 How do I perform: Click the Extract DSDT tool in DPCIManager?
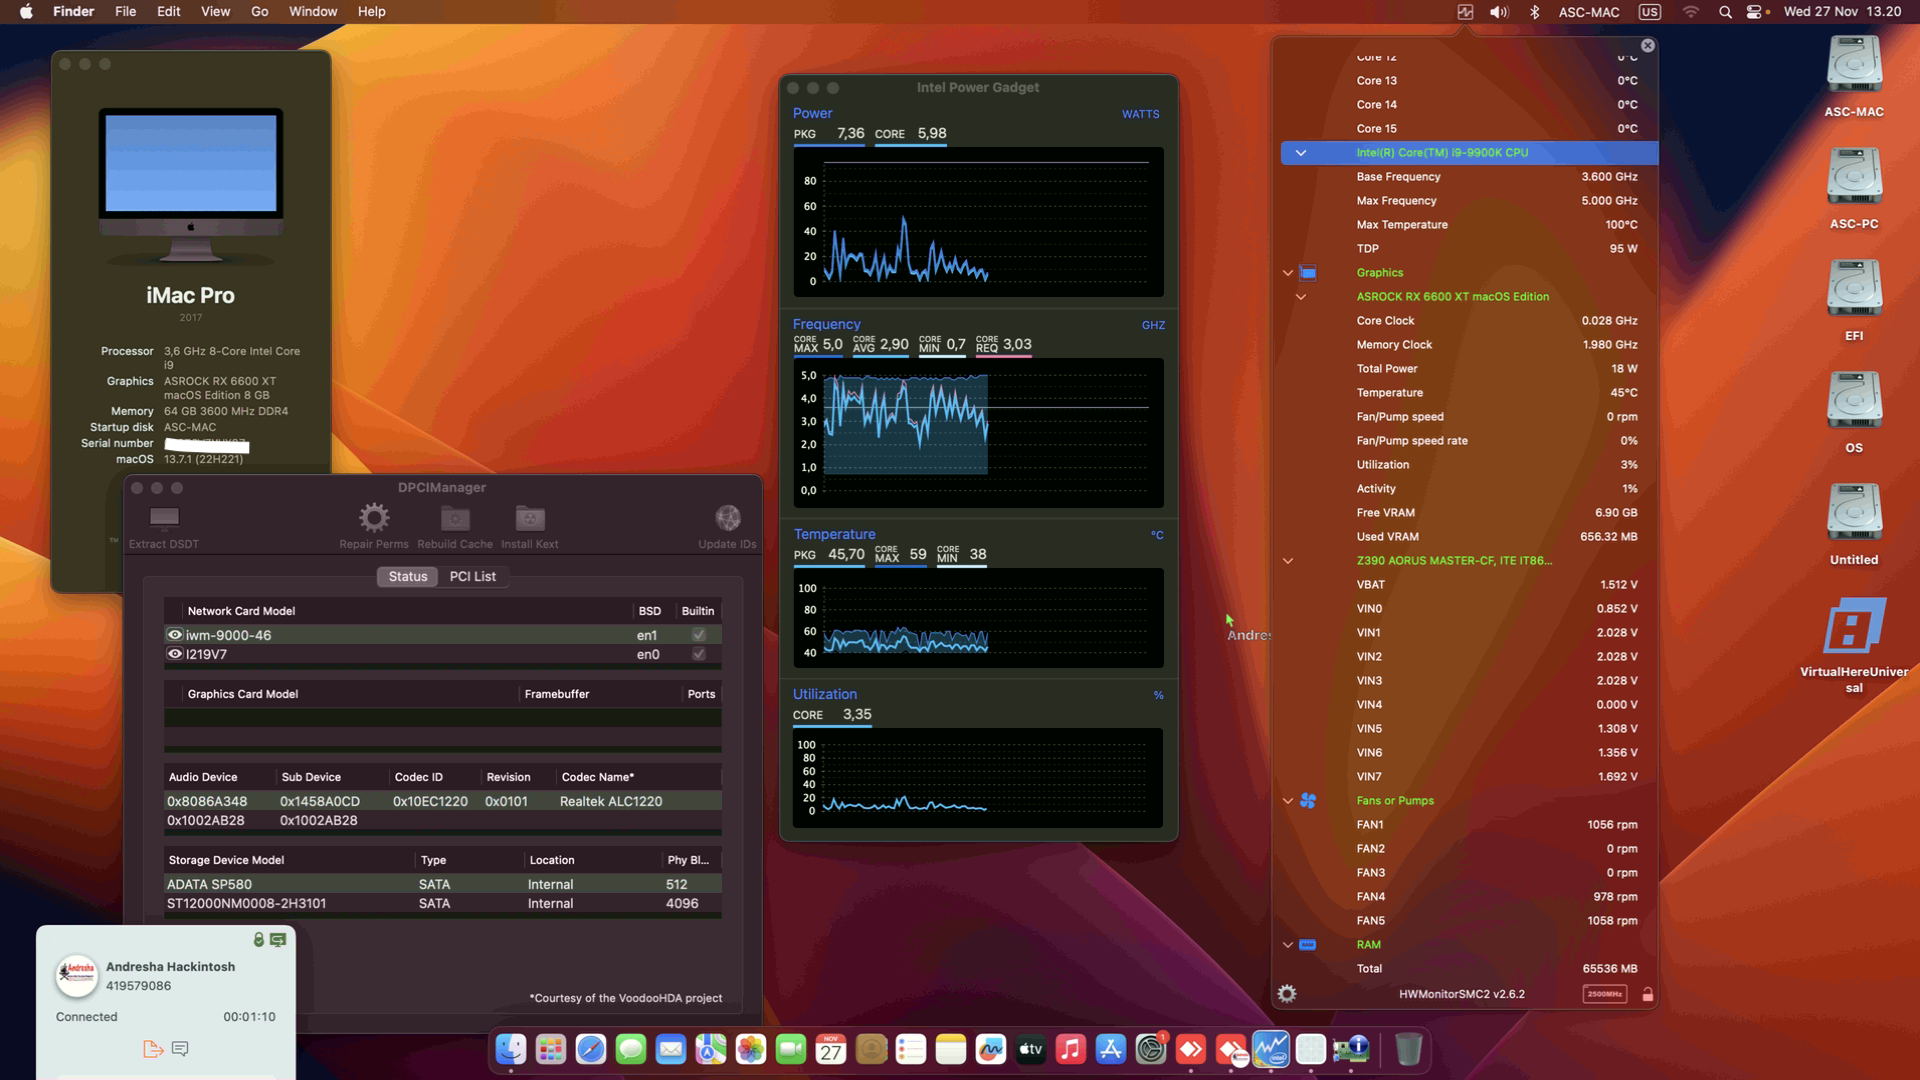click(163, 520)
